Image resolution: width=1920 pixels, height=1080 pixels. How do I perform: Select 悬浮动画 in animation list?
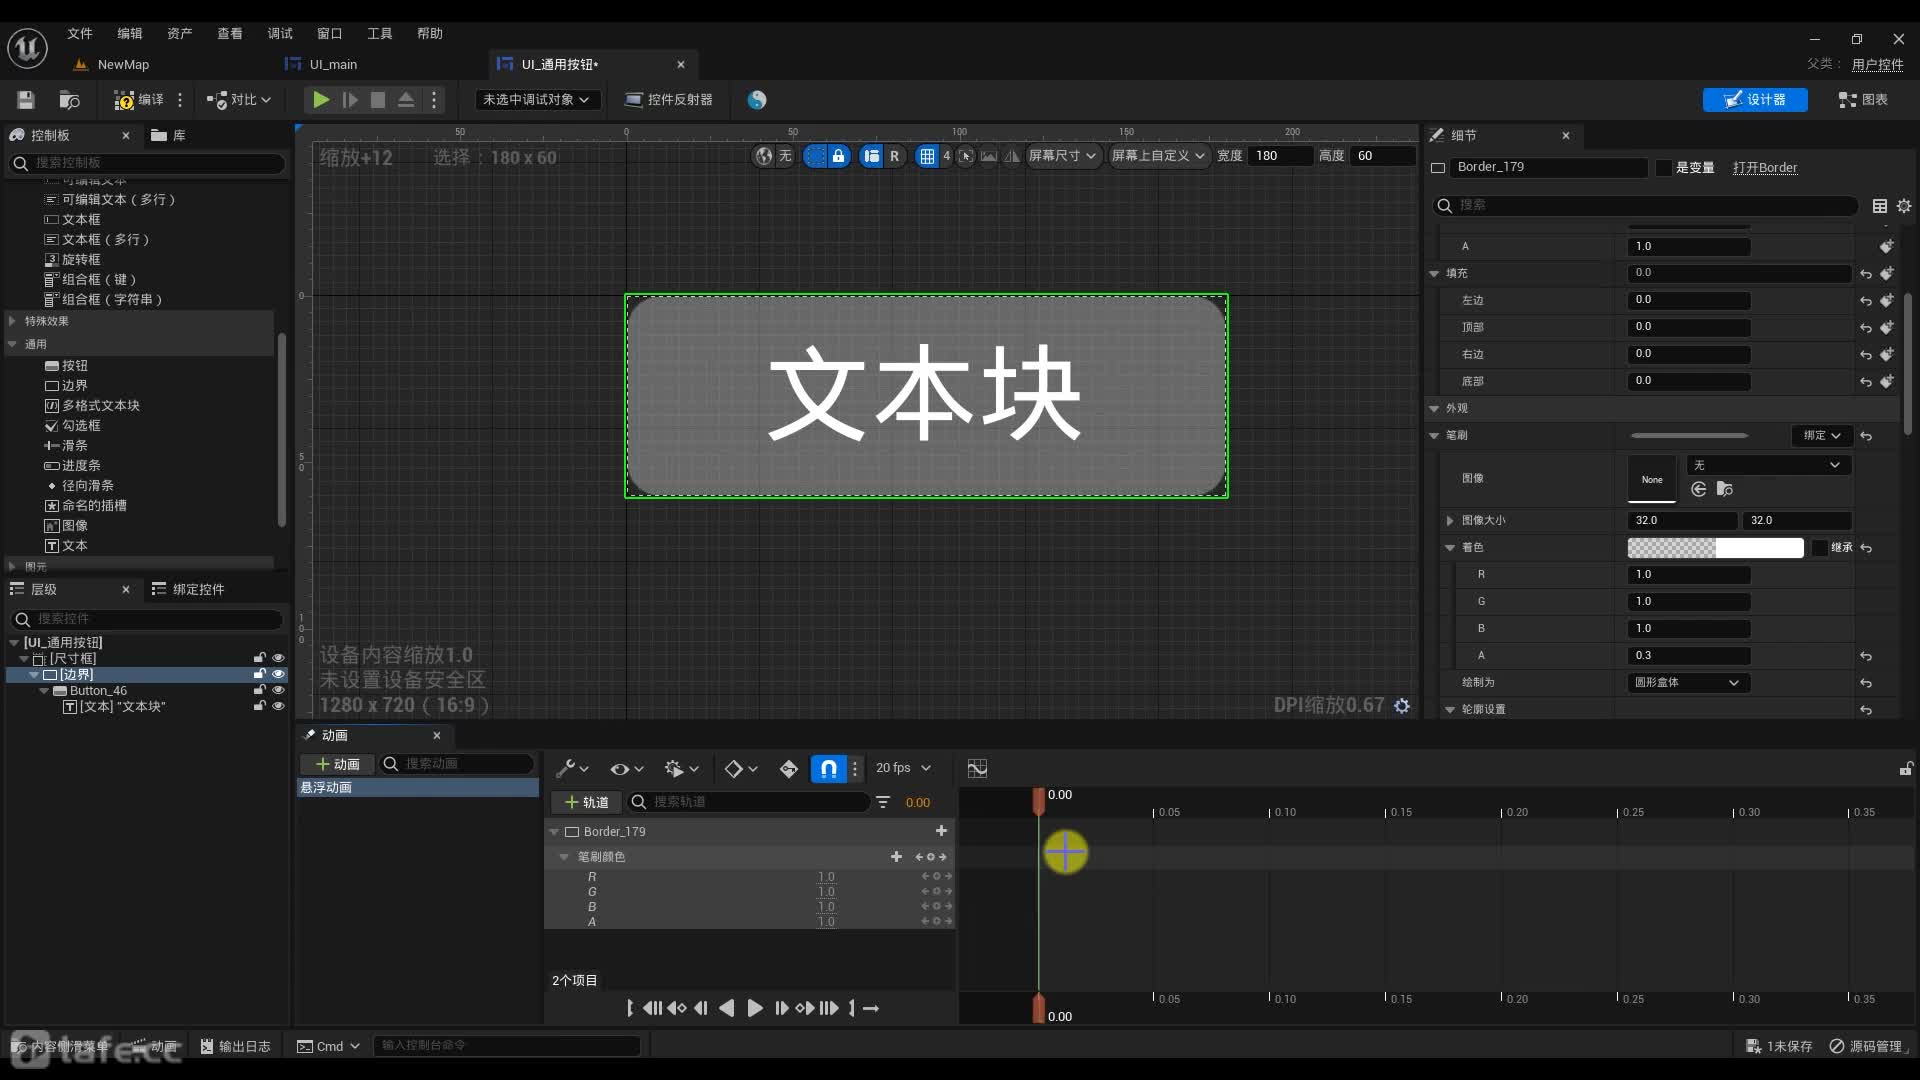pos(418,788)
